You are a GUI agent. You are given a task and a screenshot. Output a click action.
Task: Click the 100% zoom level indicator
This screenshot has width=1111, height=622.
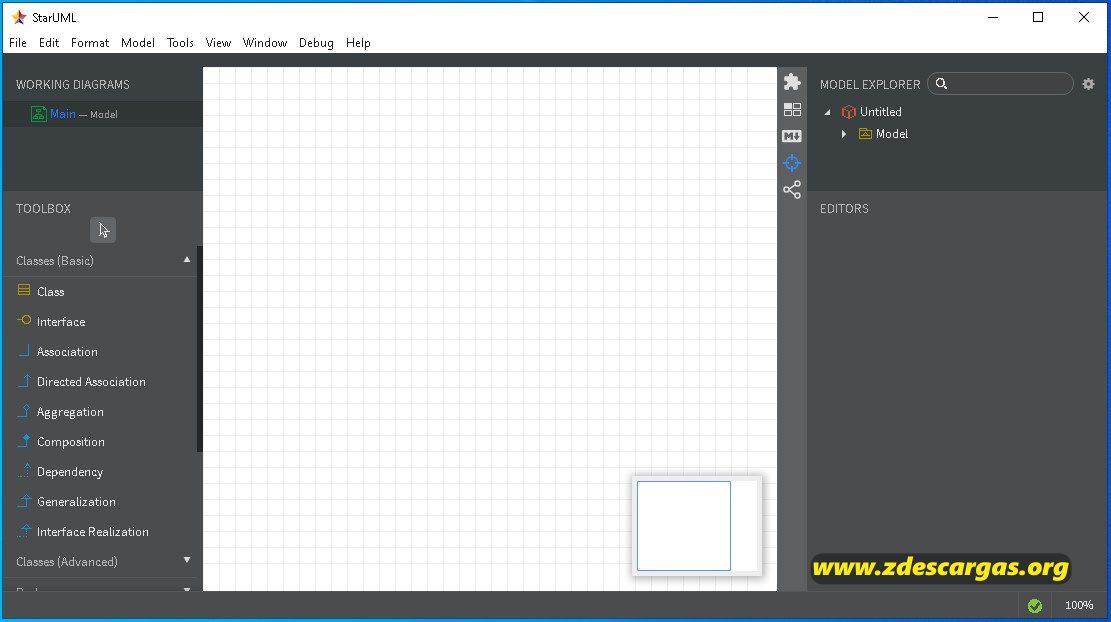(x=1078, y=606)
